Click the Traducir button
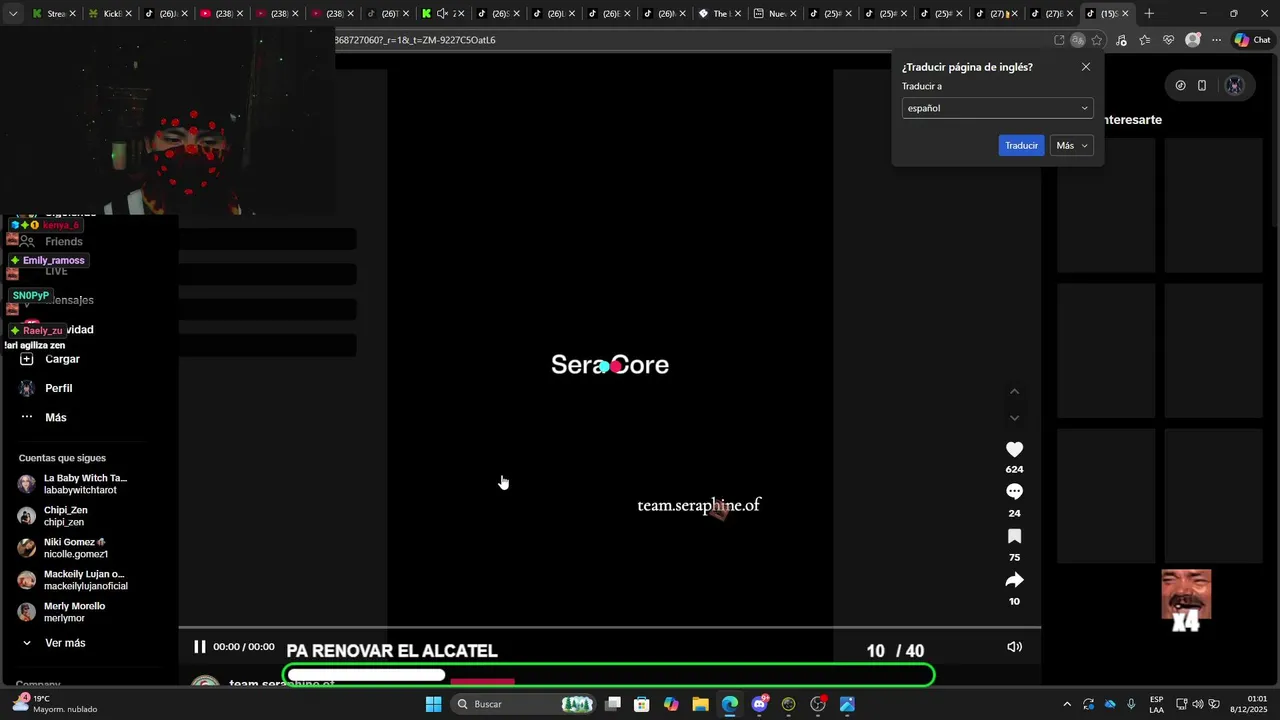Image resolution: width=1280 pixels, height=720 pixels. (x=1021, y=145)
